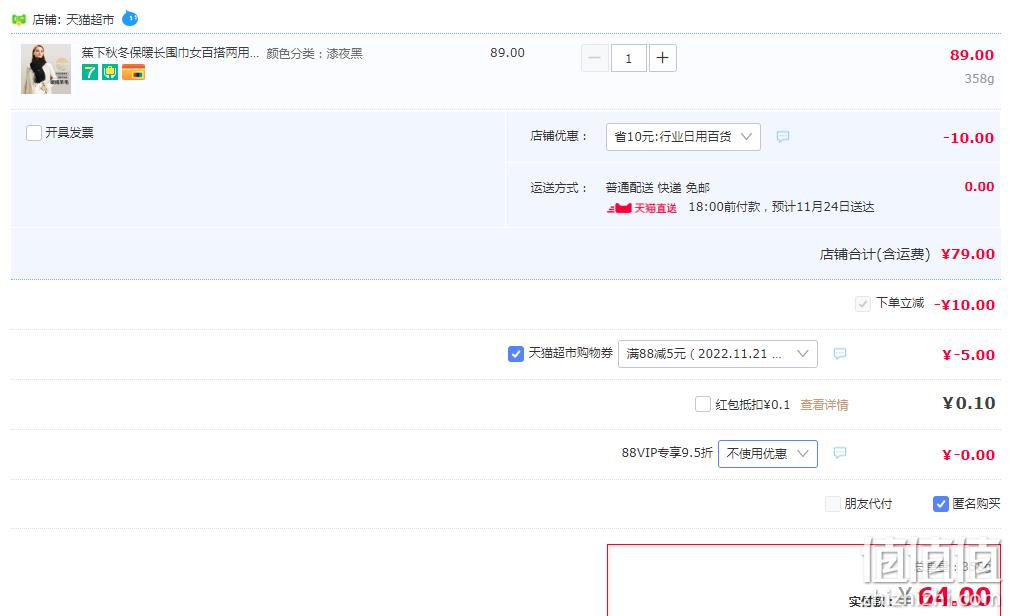
Task: Expand the 省10元:行业日用百货 store discount dropdown
Action: point(683,137)
